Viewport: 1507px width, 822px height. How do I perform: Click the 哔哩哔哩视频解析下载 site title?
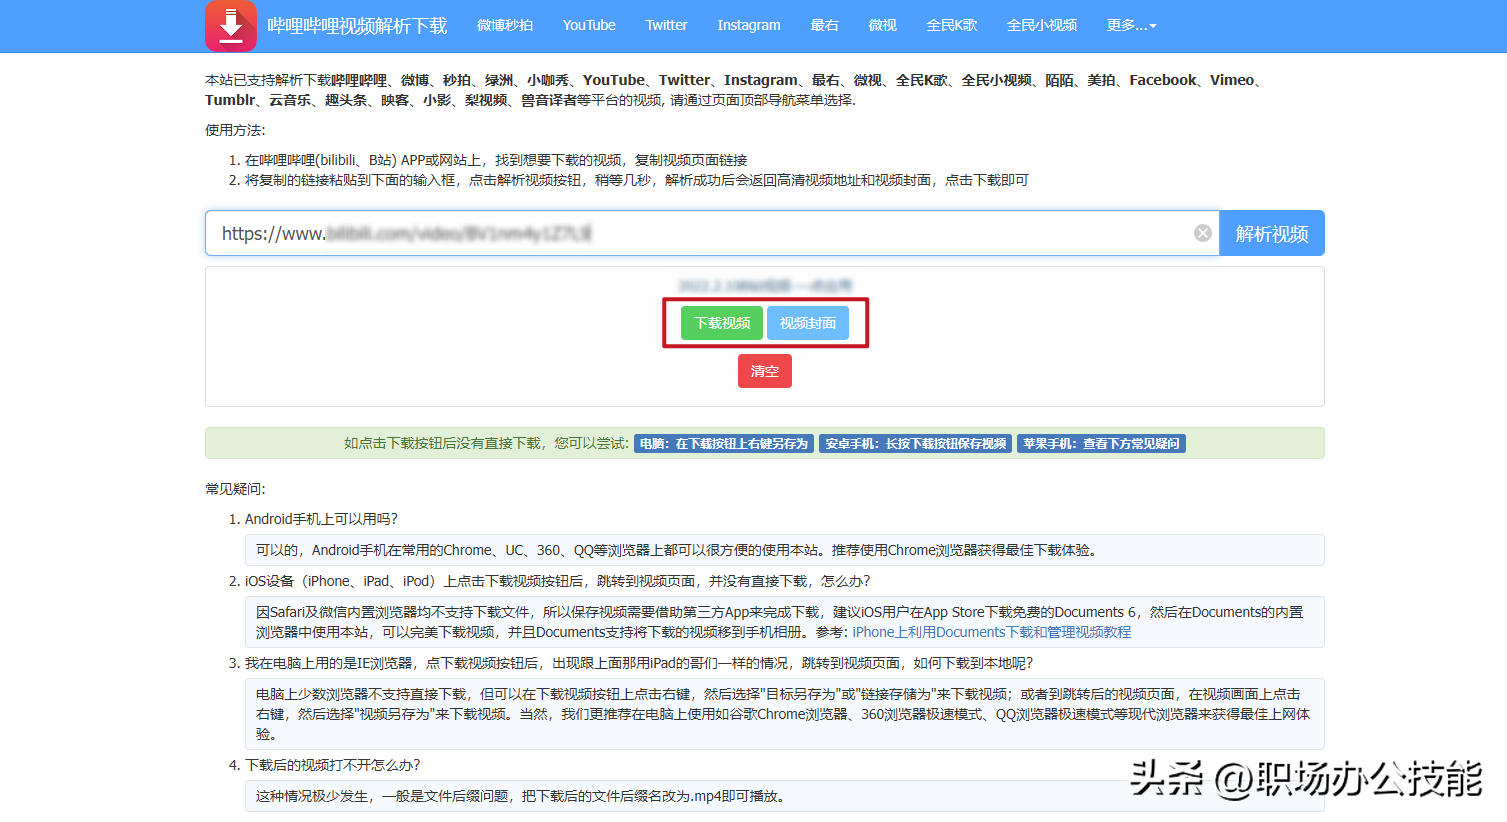click(x=357, y=26)
